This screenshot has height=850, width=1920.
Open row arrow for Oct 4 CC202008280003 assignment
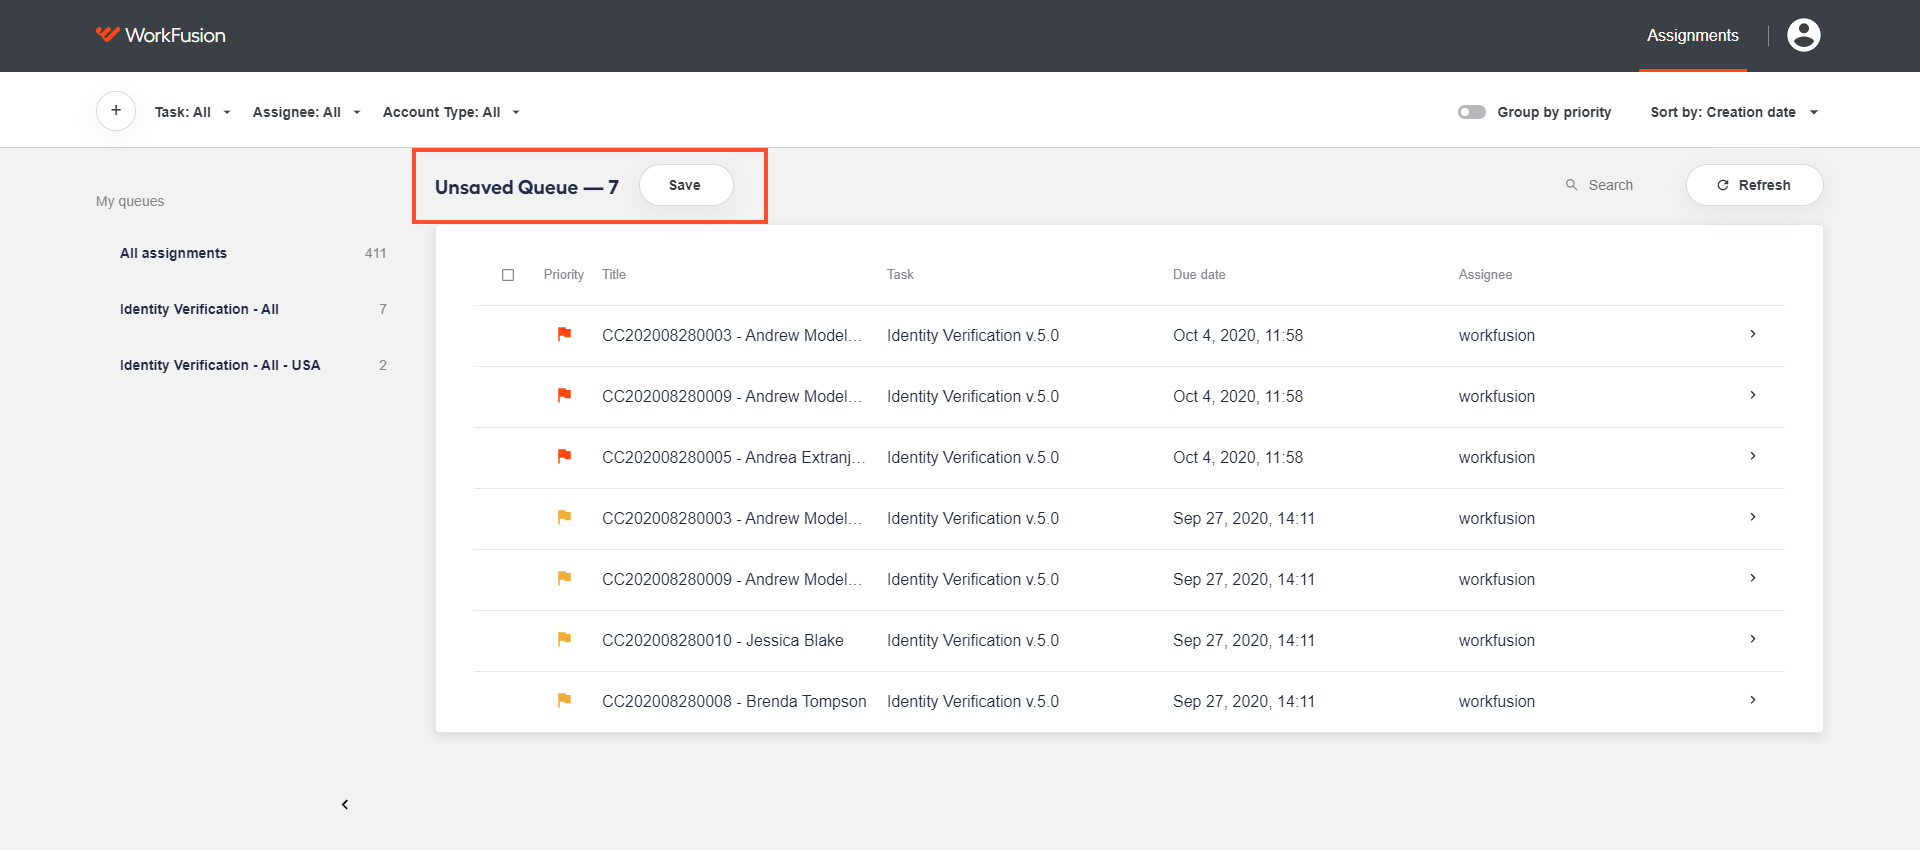[1753, 334]
